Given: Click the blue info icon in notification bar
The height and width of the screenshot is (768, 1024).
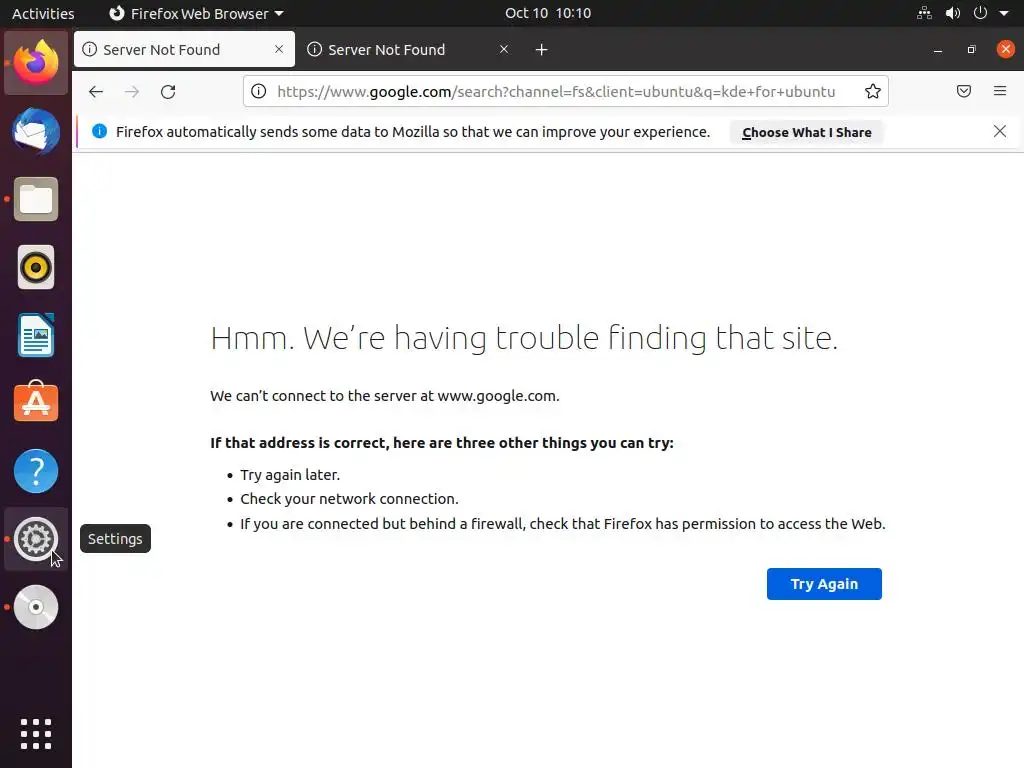Looking at the screenshot, I should pyautogui.click(x=99, y=131).
